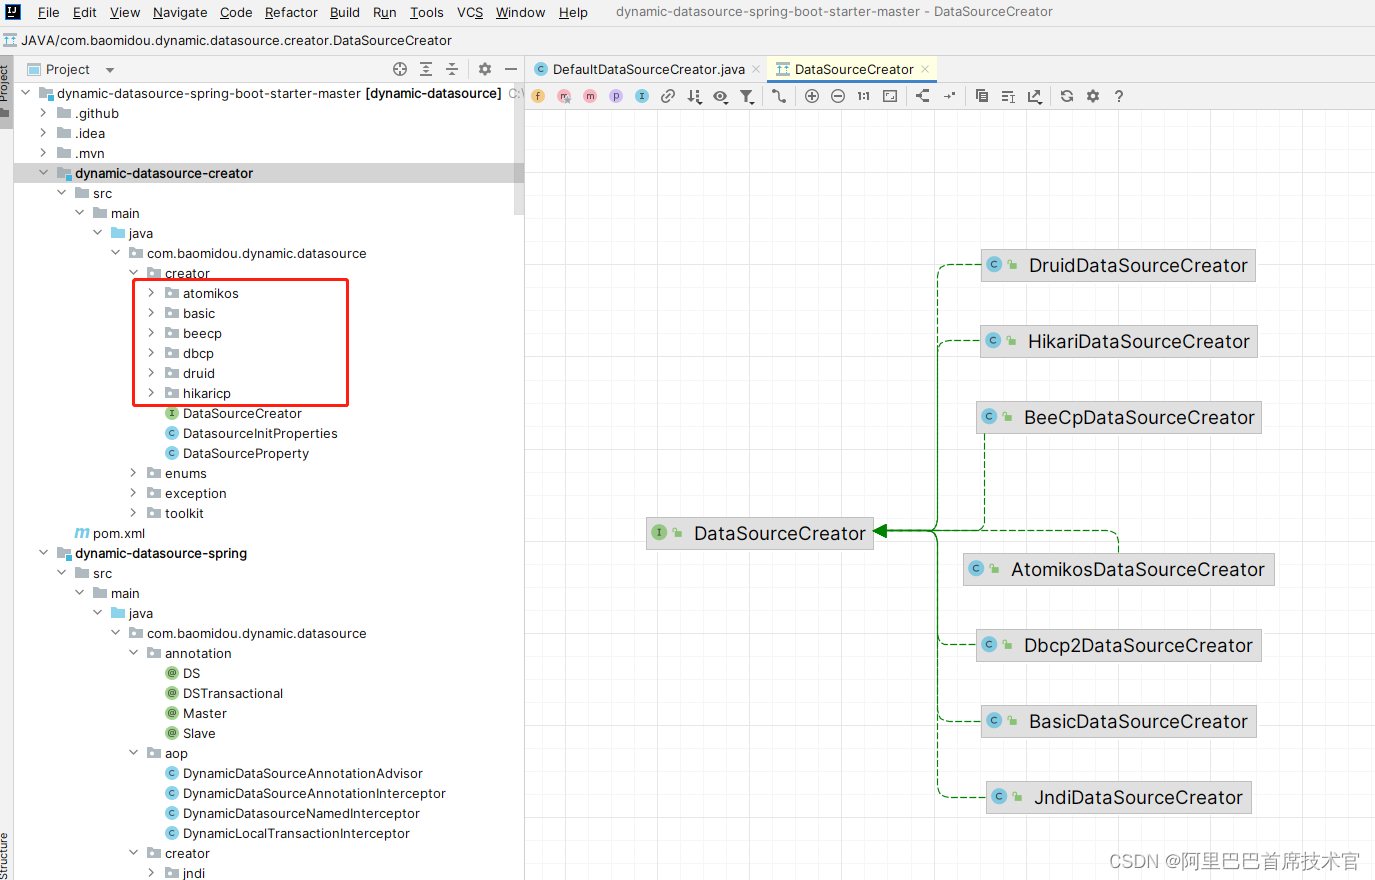Open DataSourceProperty class in tree
Screen dimensions: 1375x880
coord(246,453)
